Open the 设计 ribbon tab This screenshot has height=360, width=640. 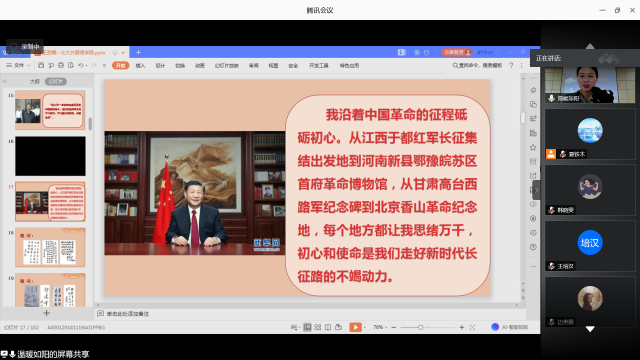point(160,65)
